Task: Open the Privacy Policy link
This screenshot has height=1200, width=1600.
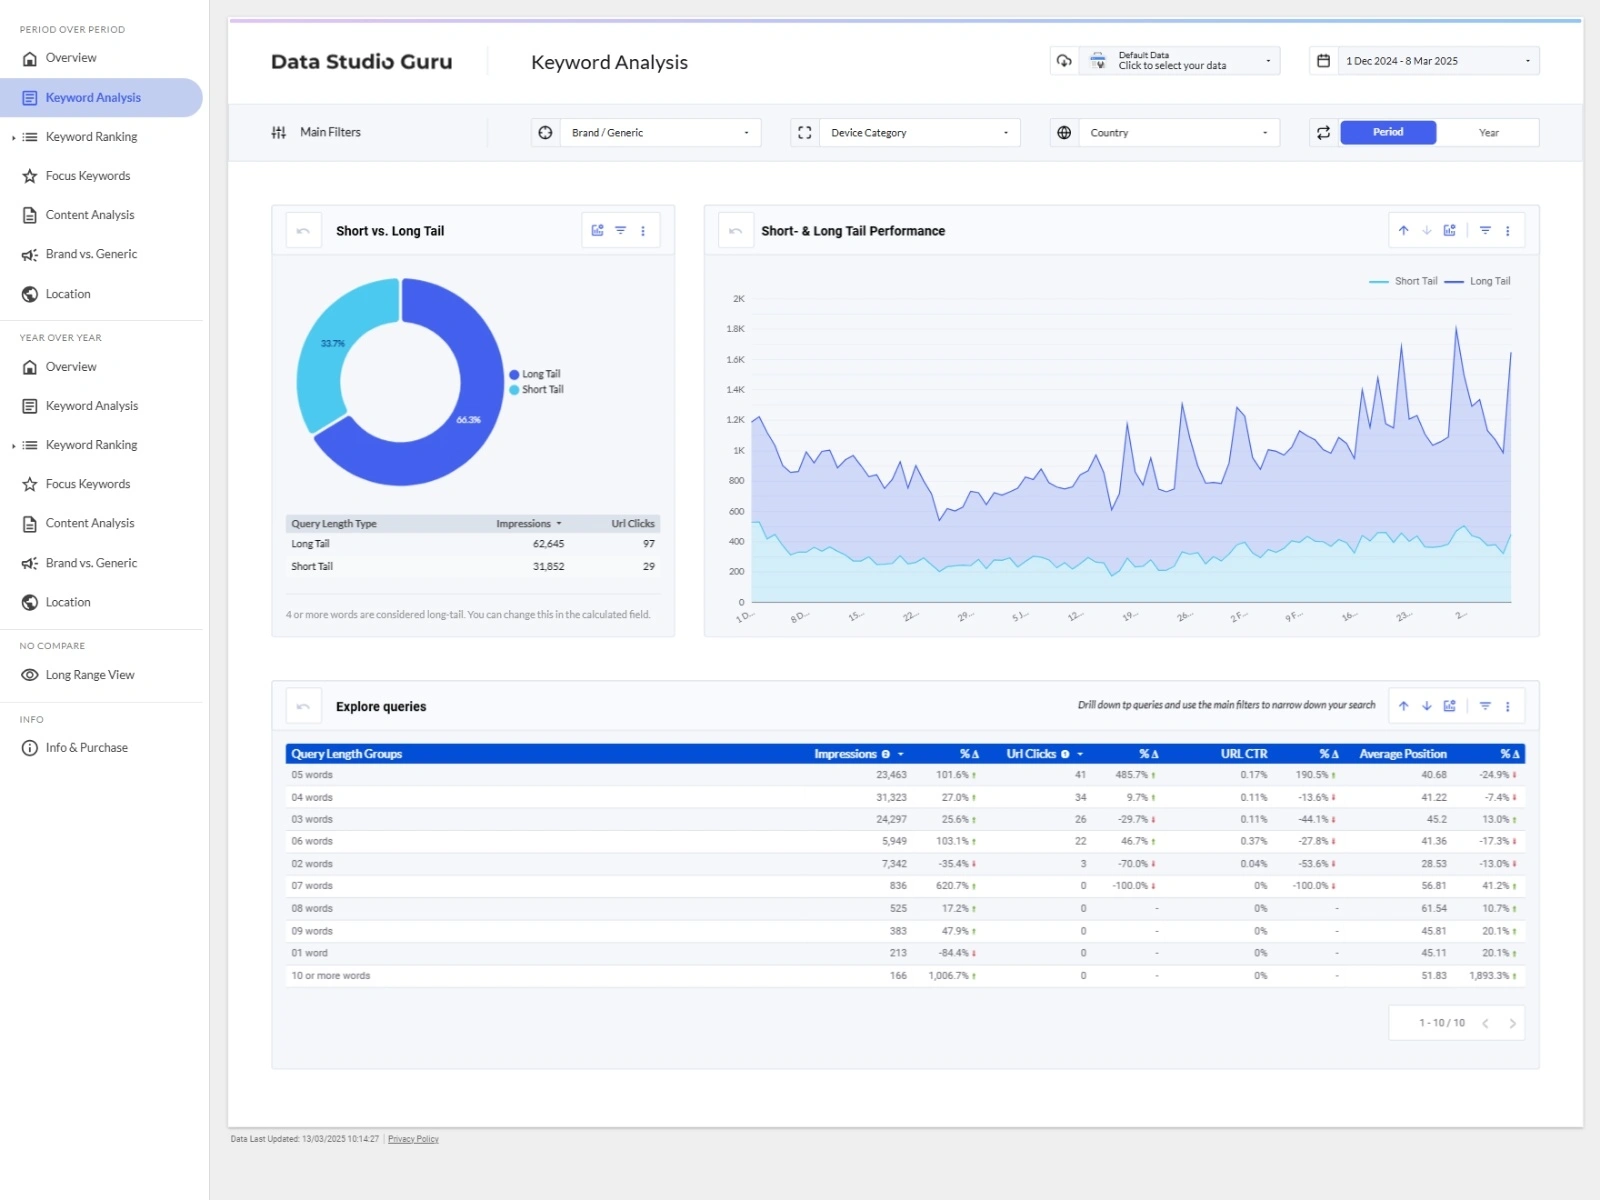Action: (x=413, y=1139)
